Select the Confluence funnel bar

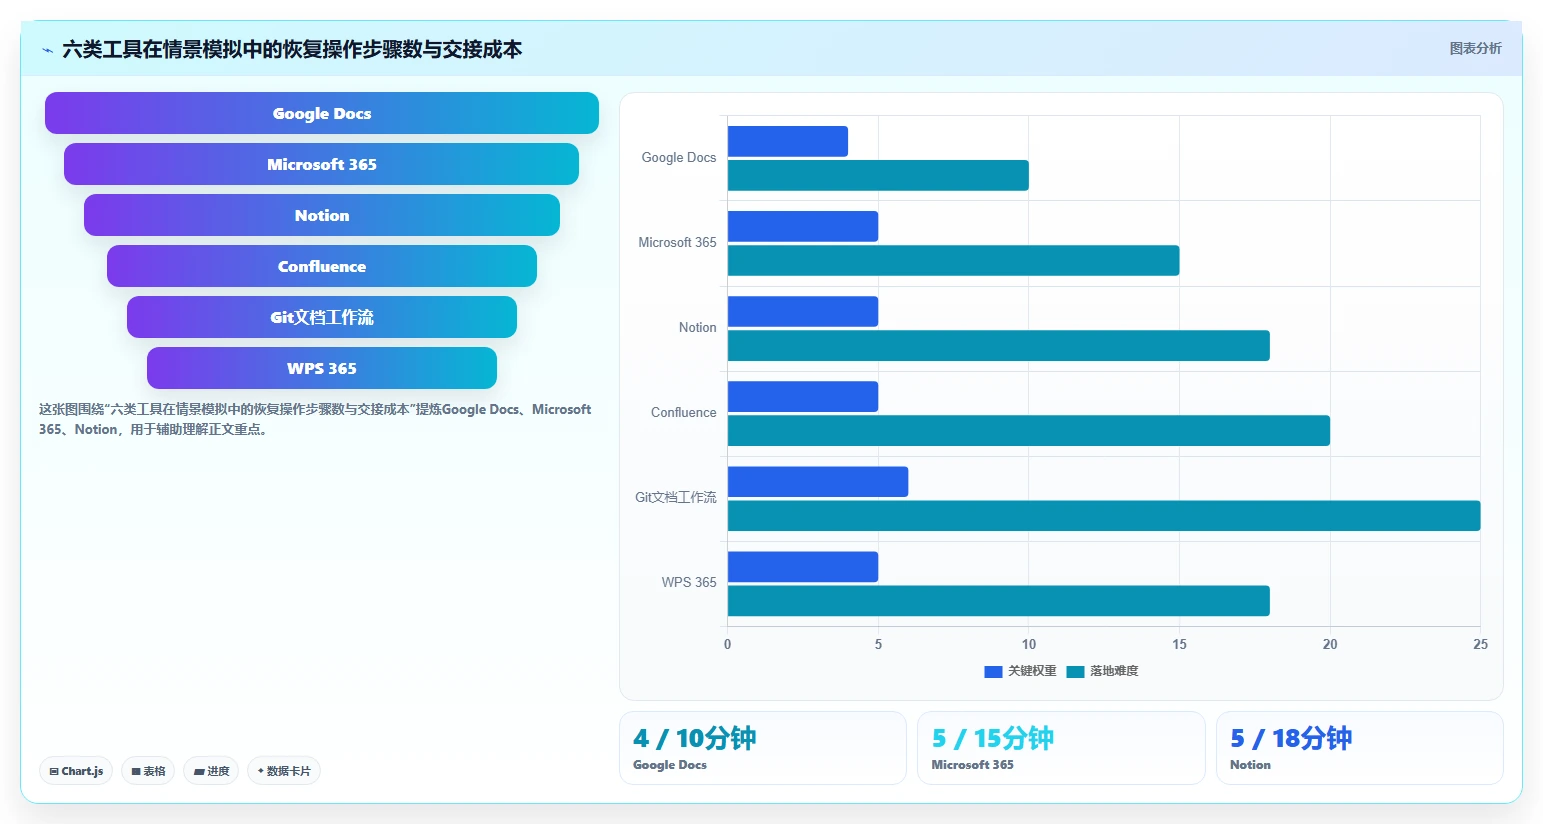click(322, 266)
